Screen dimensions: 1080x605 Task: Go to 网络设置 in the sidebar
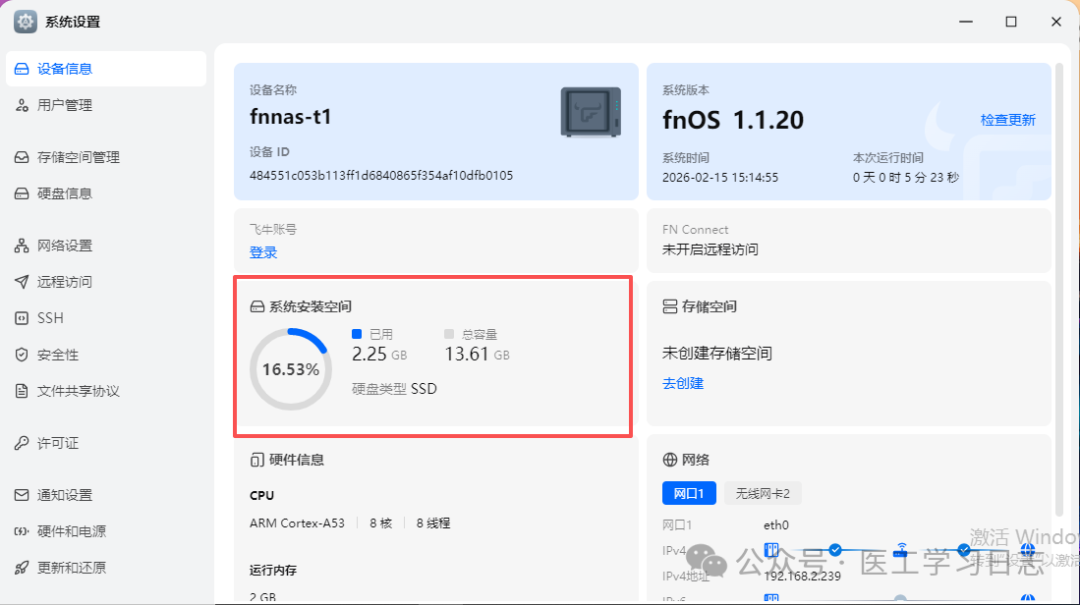[66, 245]
